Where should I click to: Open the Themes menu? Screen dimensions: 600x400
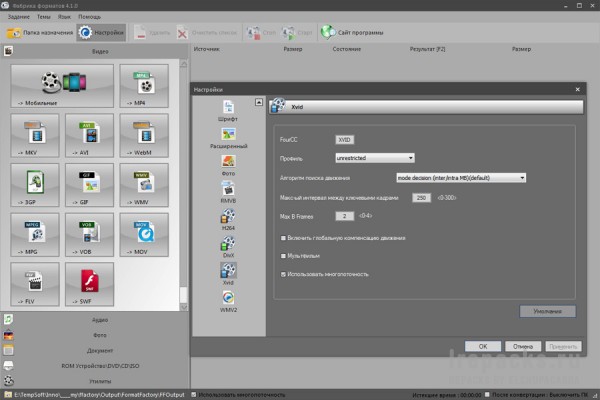44,17
